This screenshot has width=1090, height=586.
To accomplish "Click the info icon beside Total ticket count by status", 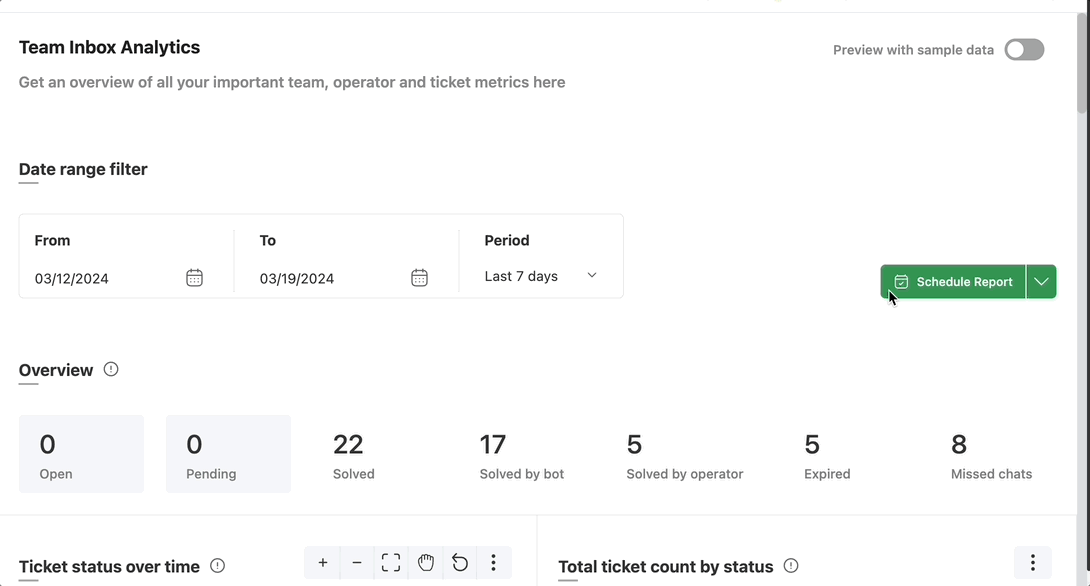I will point(791,566).
